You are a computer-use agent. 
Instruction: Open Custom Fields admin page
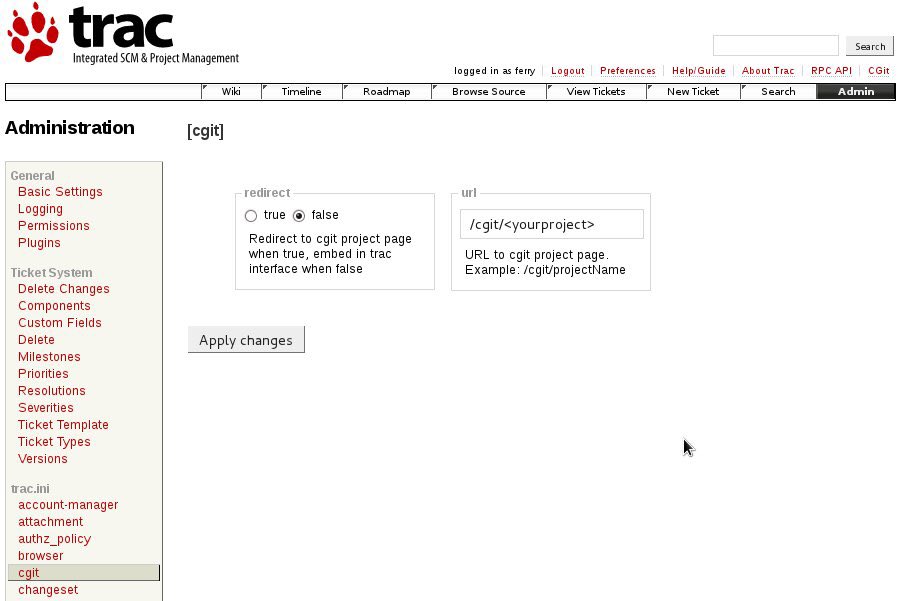(x=60, y=323)
